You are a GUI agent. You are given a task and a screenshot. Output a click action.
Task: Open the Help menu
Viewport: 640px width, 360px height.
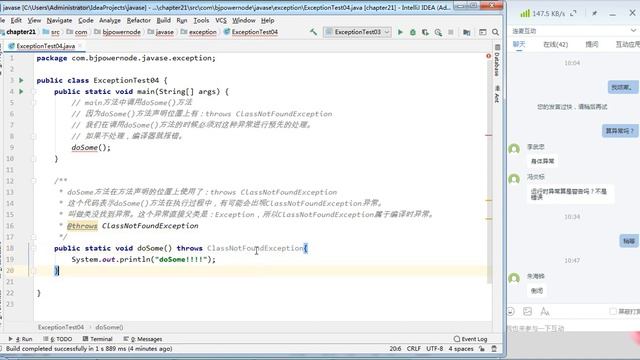pos(267,20)
